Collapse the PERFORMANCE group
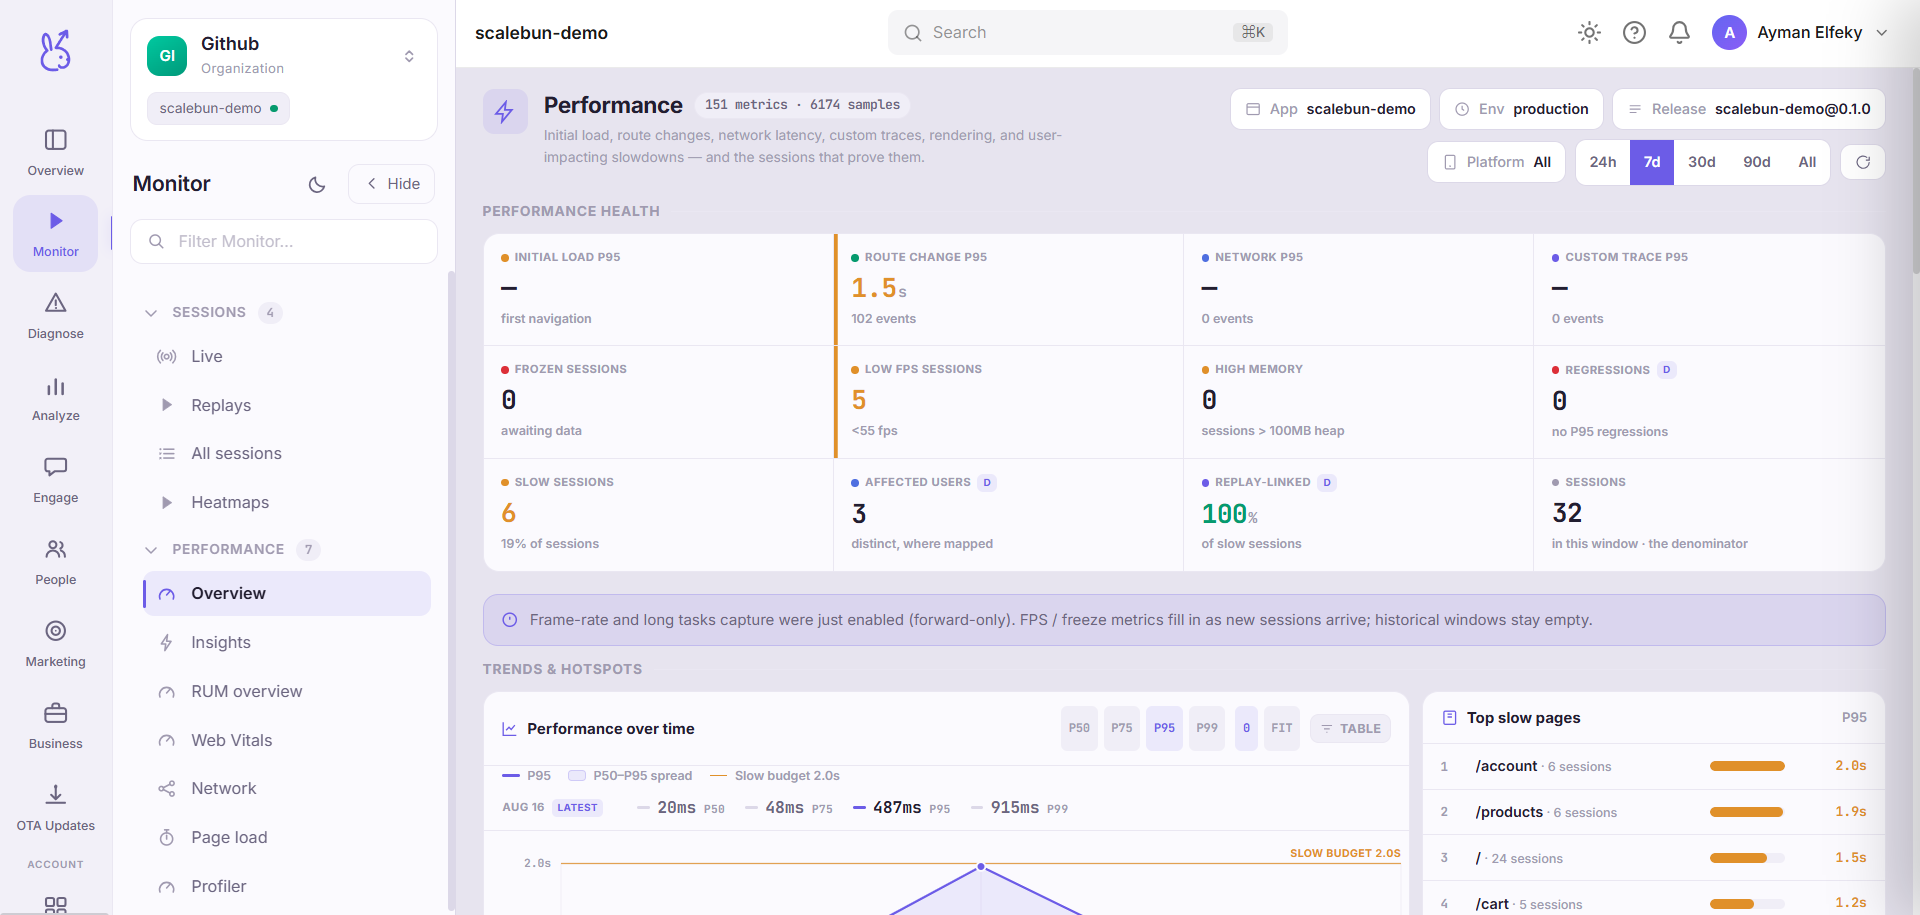 click(x=232, y=549)
